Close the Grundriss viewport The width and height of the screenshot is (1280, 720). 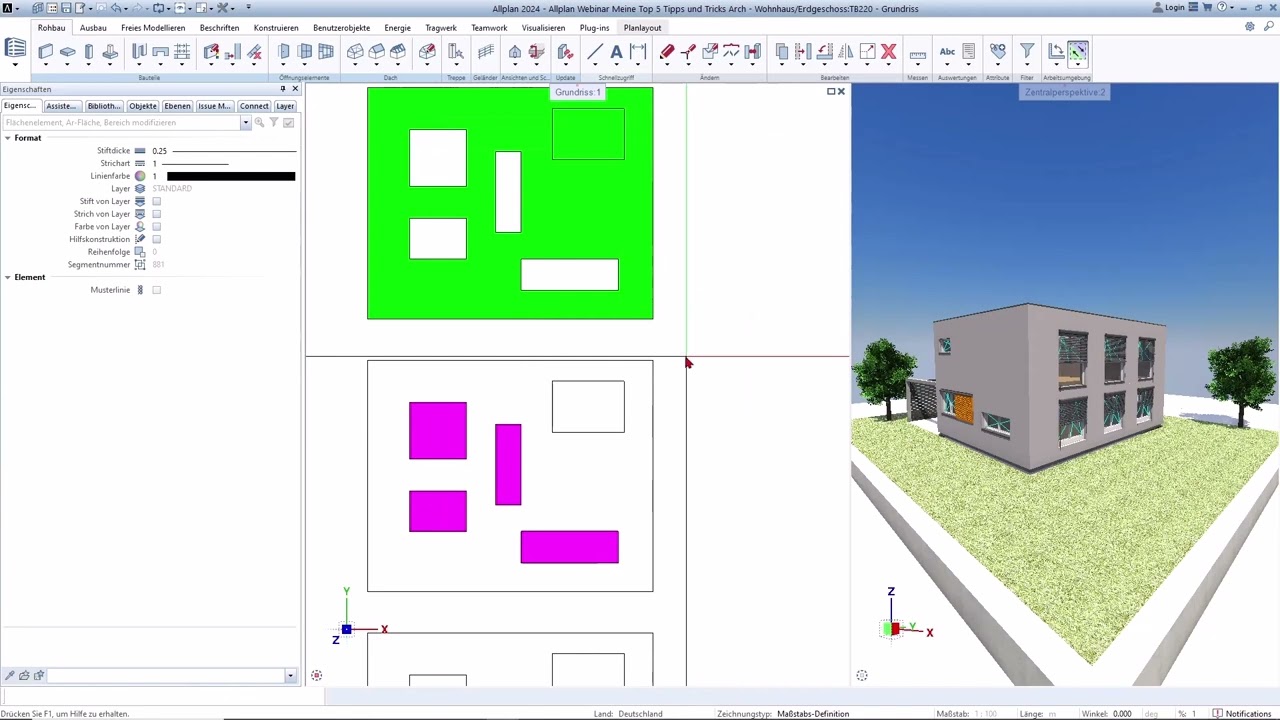[x=841, y=92]
